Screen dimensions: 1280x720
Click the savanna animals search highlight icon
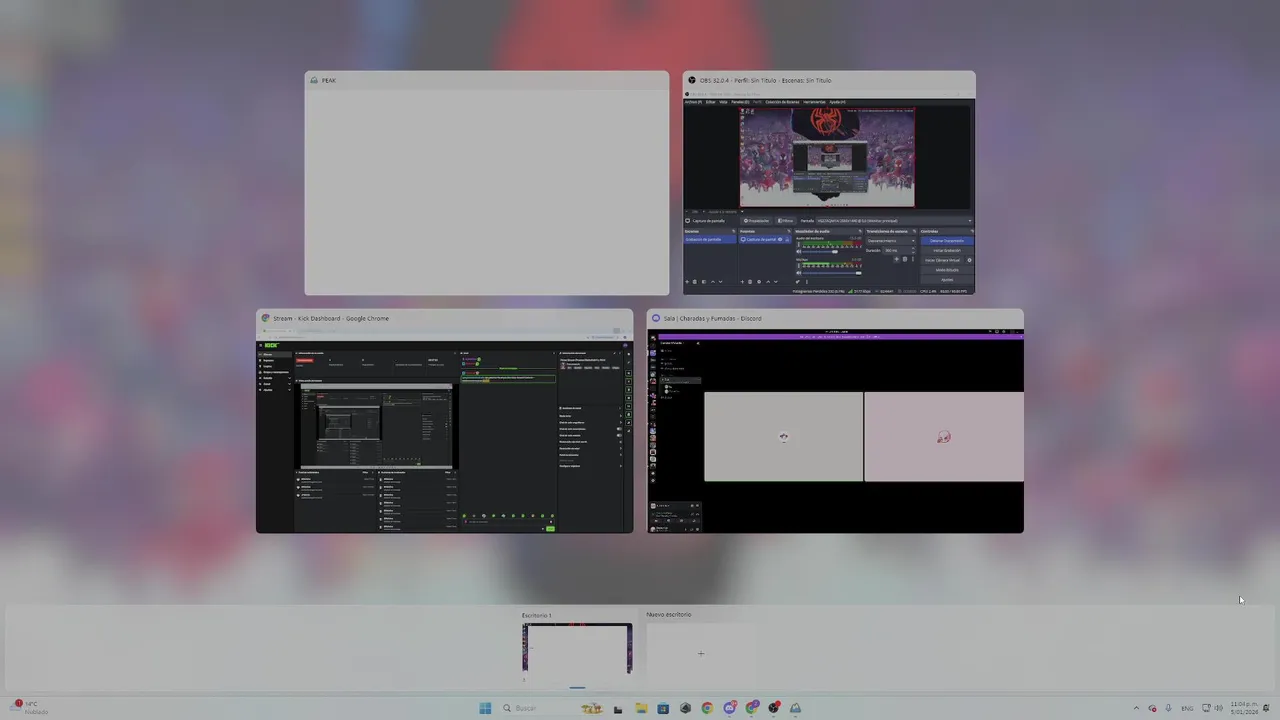[x=592, y=708]
